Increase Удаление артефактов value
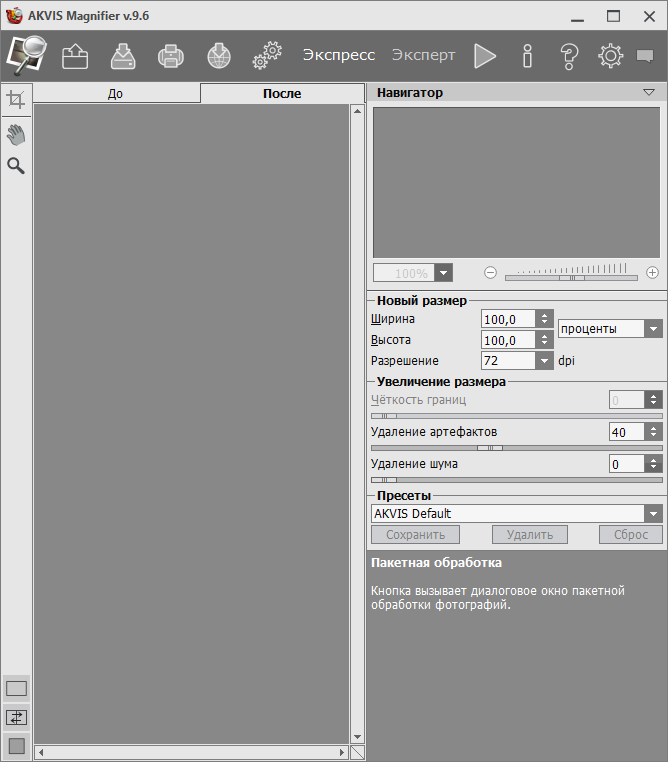Screen dimensions: 668x762 653,428
